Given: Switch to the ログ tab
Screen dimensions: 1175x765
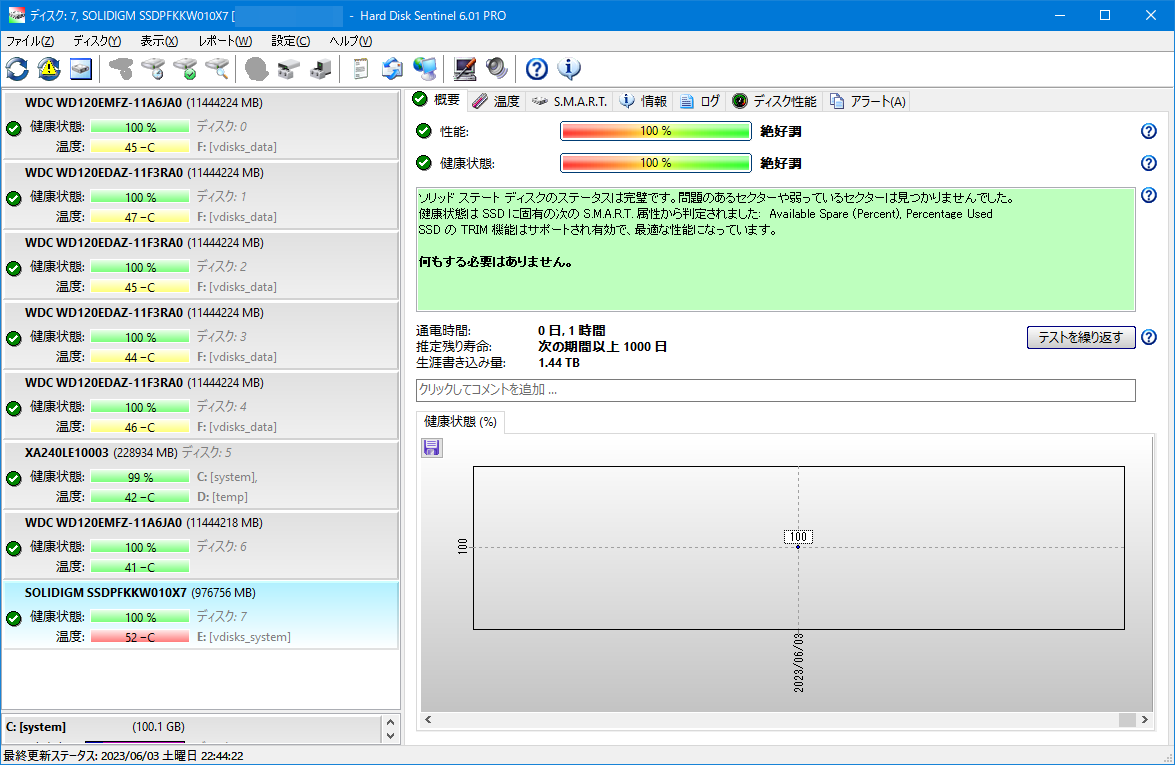Looking at the screenshot, I should click(x=700, y=101).
